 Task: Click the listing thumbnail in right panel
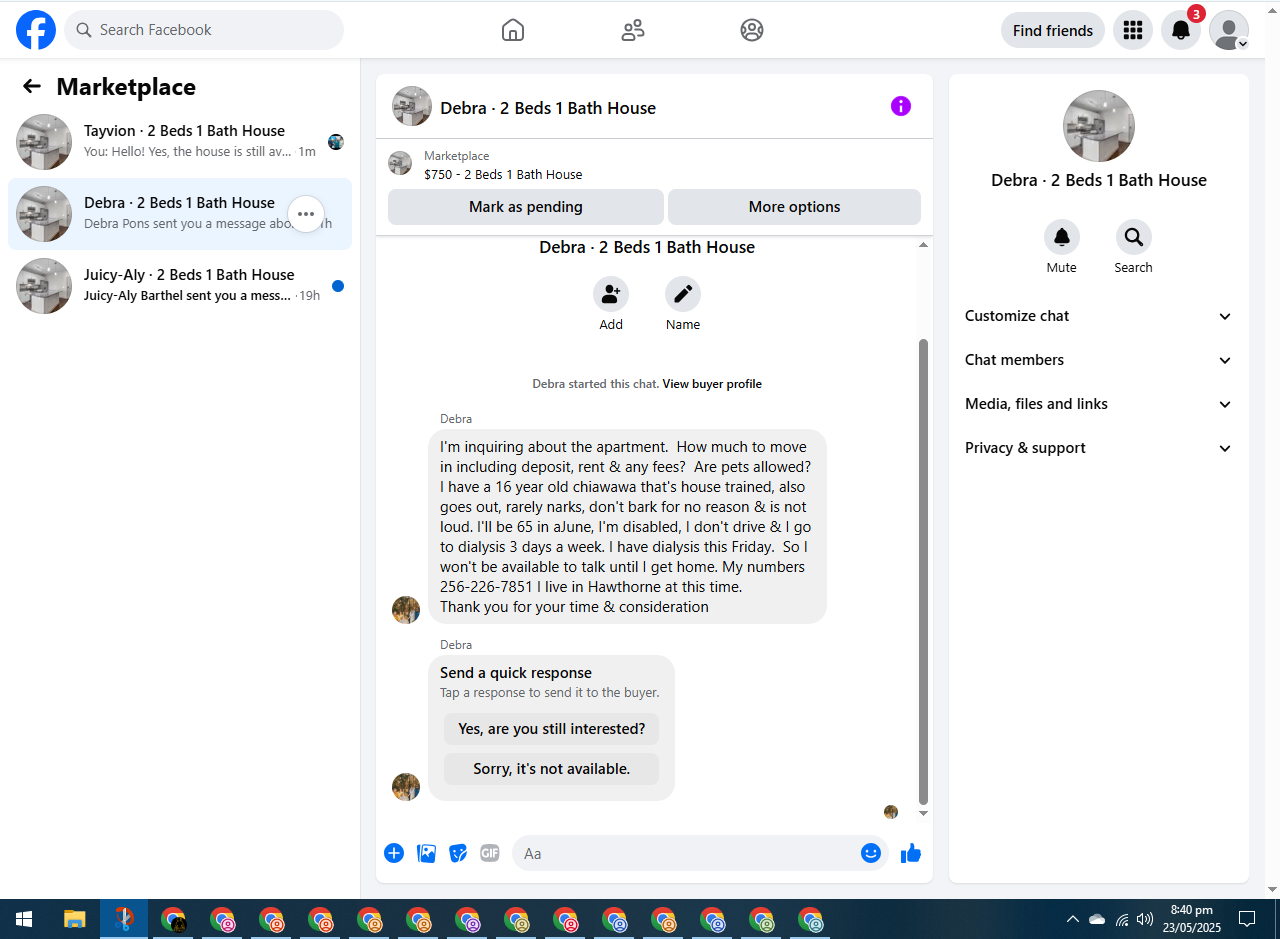click(x=1099, y=126)
